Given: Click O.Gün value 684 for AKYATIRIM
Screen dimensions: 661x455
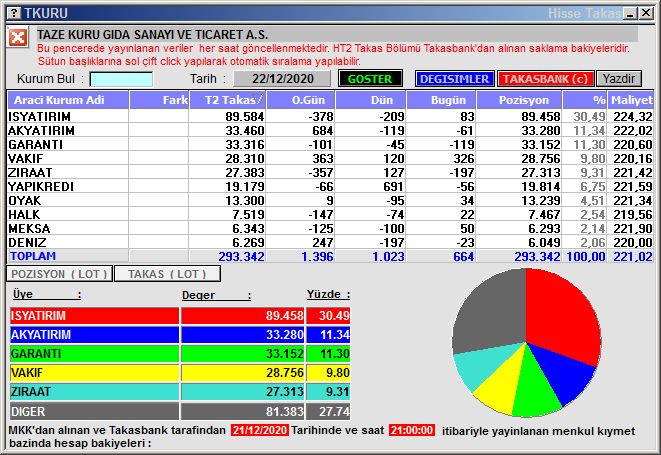Looking at the screenshot, I should (323, 130).
